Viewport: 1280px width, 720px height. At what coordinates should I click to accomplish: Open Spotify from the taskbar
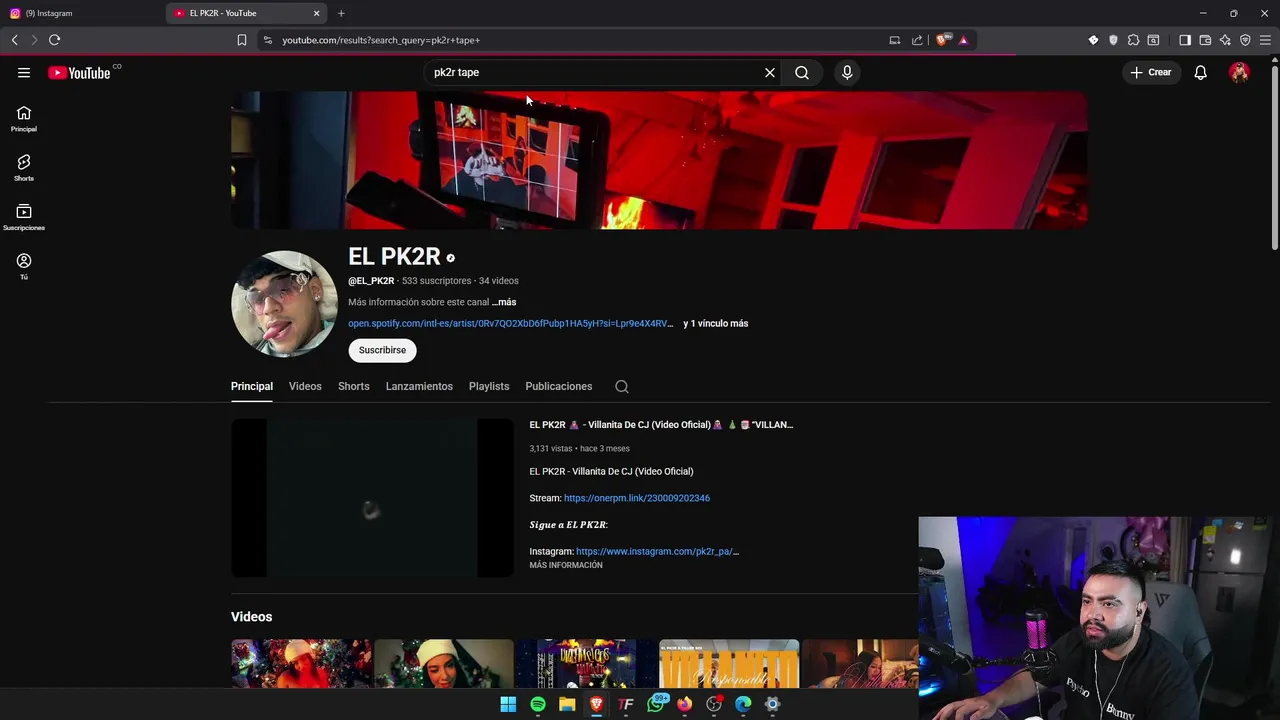tap(538, 704)
